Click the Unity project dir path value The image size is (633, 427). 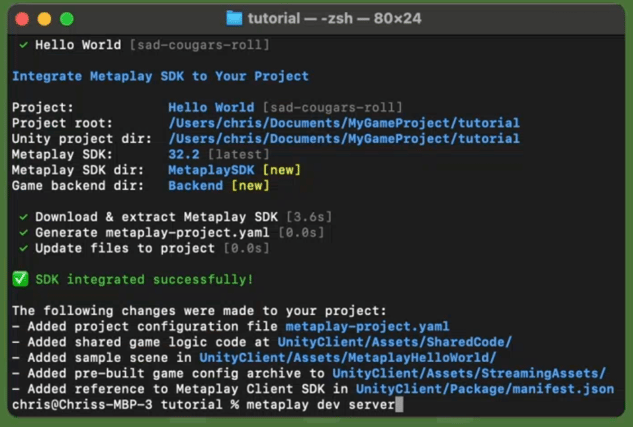(x=344, y=139)
